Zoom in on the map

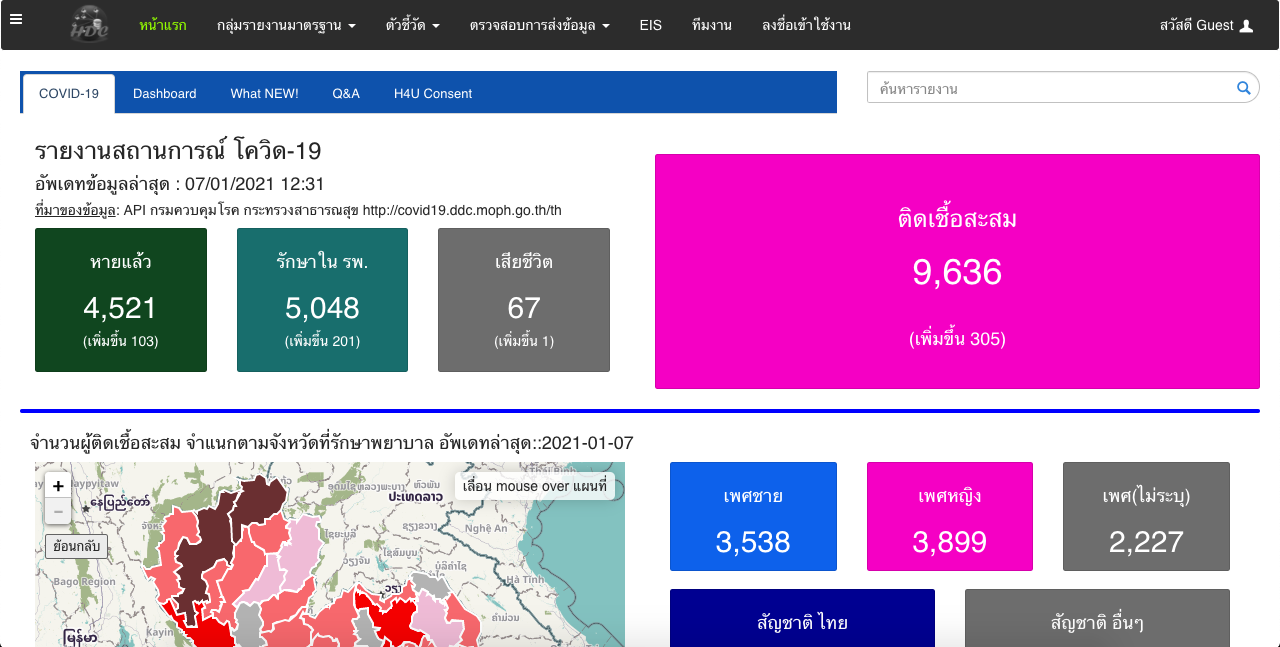tap(58, 486)
